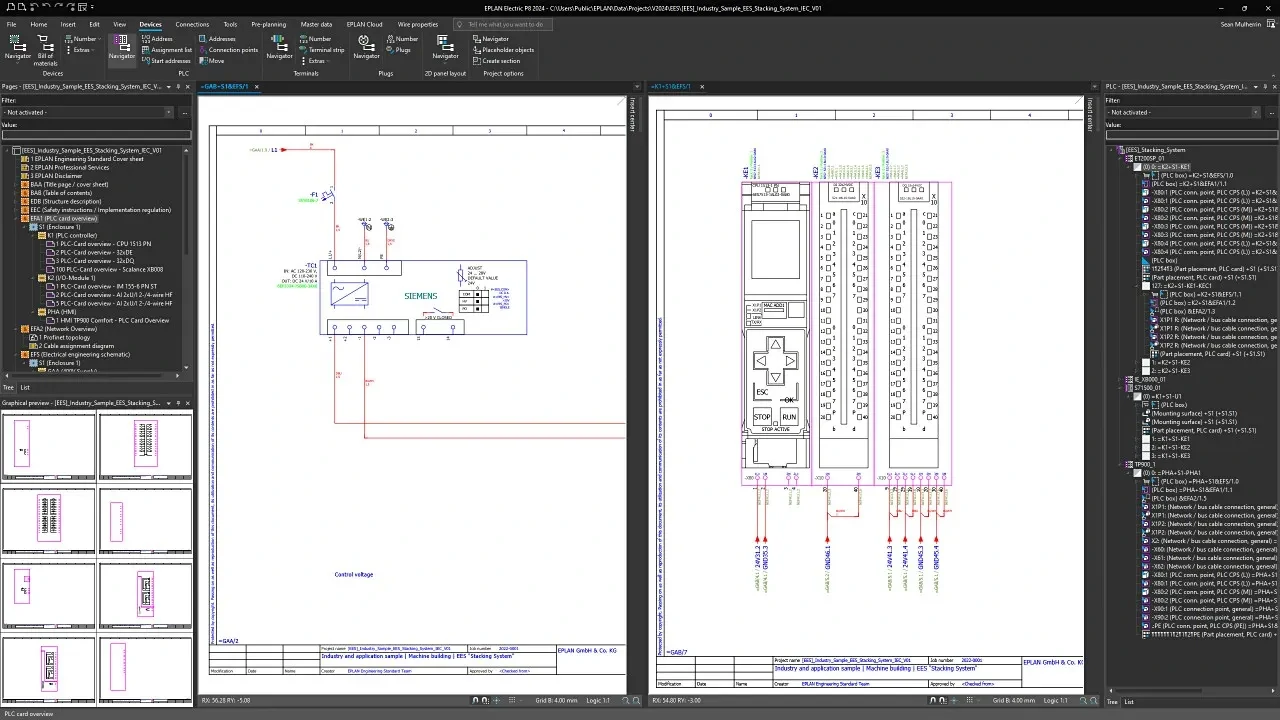Open the PLC Navigator

(x=121, y=47)
